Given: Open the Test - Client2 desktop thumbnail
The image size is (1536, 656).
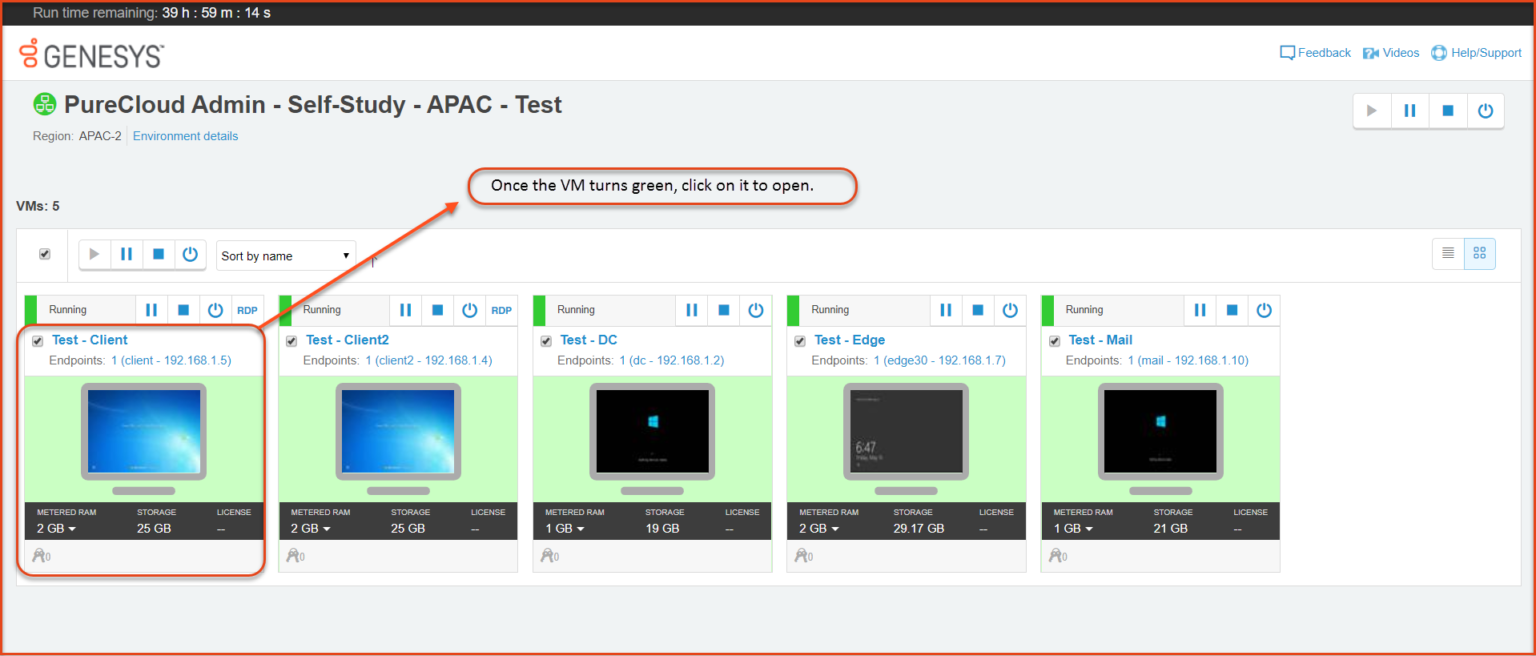Looking at the screenshot, I should click(x=398, y=431).
